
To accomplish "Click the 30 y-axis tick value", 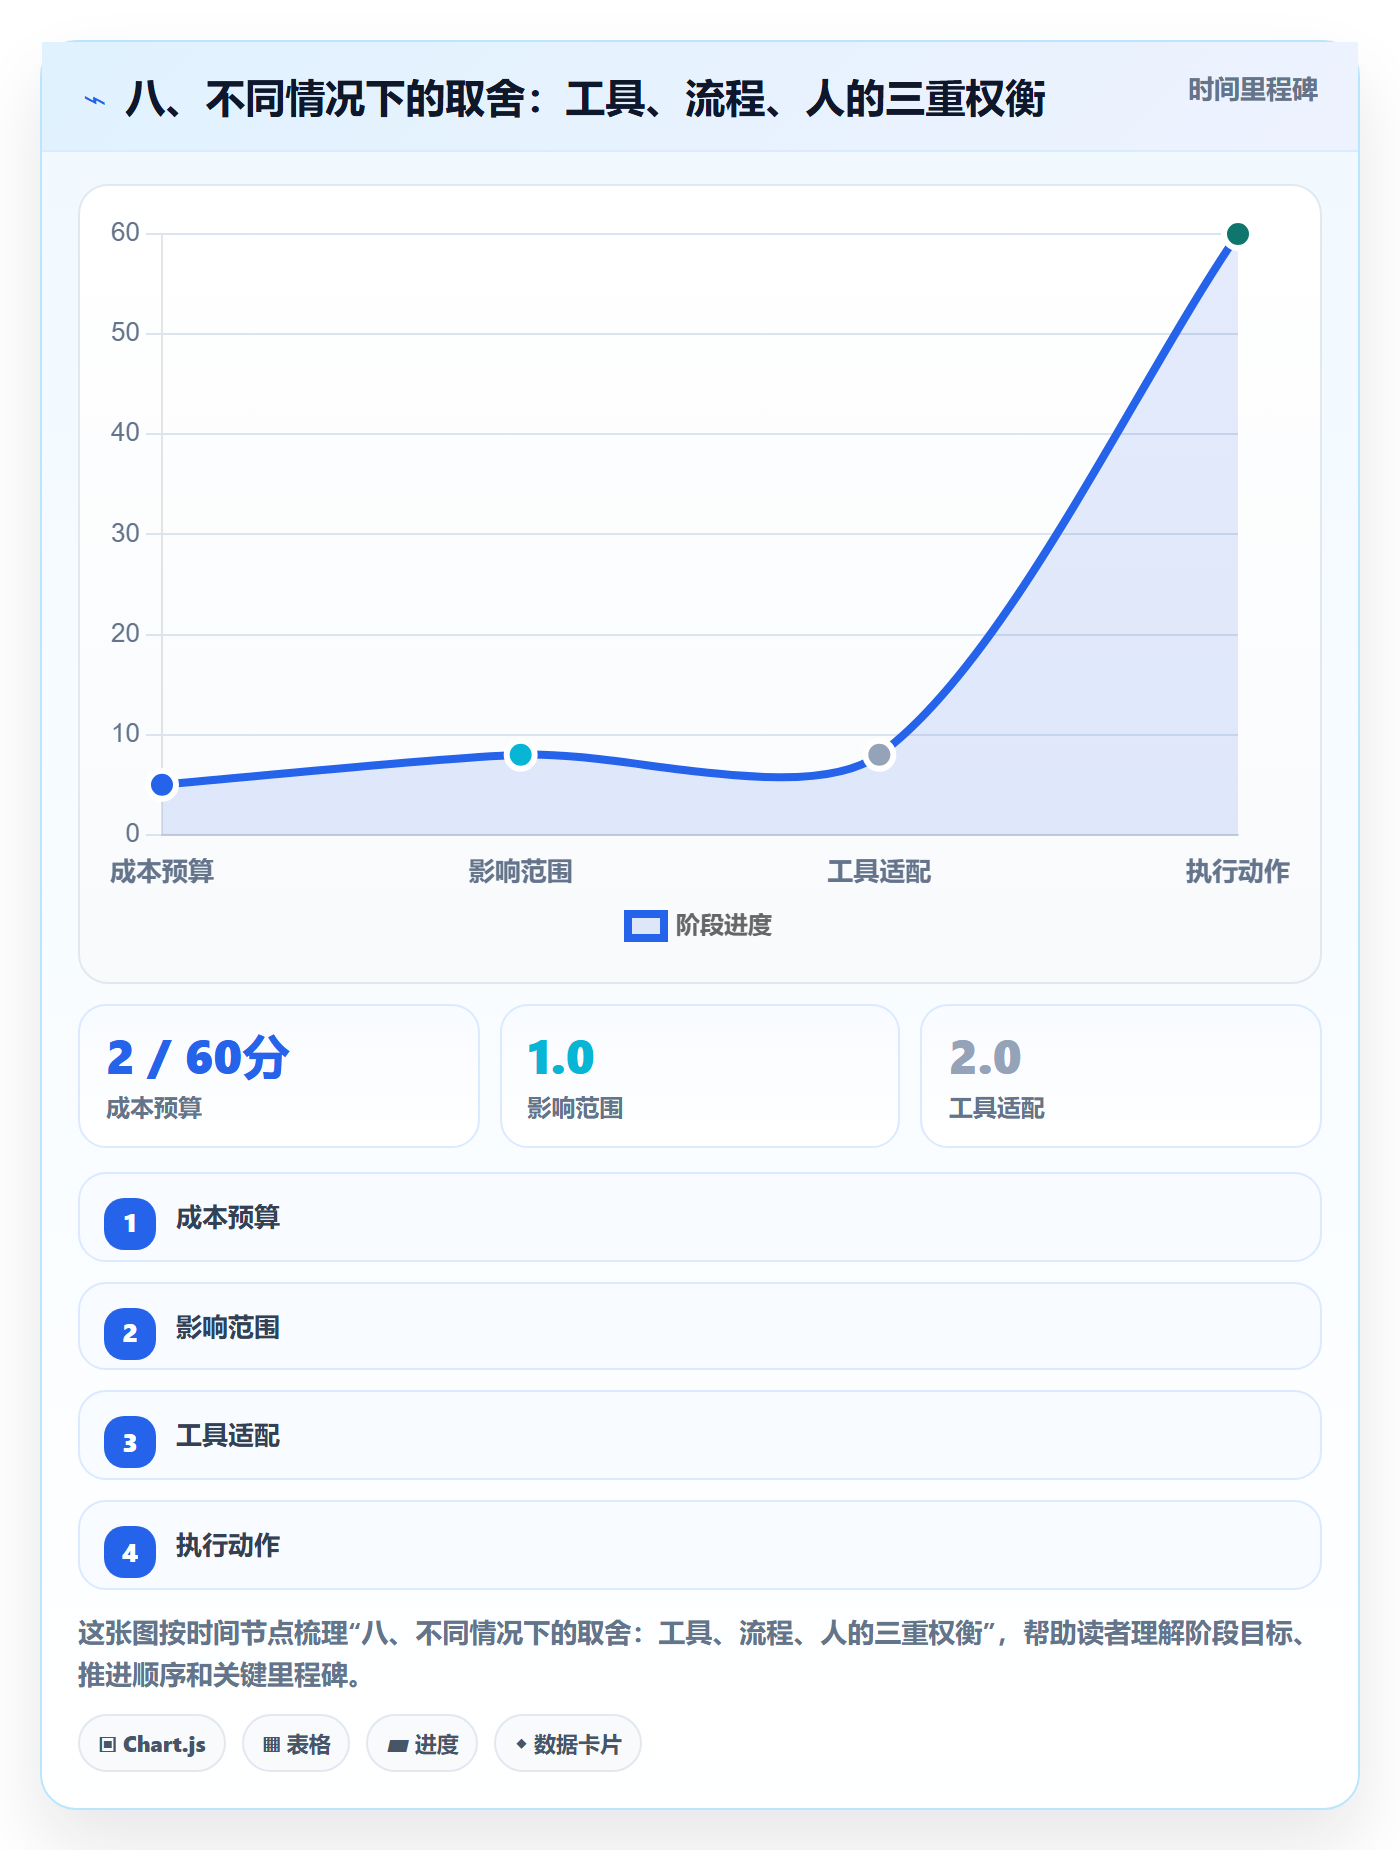I will coord(125,533).
